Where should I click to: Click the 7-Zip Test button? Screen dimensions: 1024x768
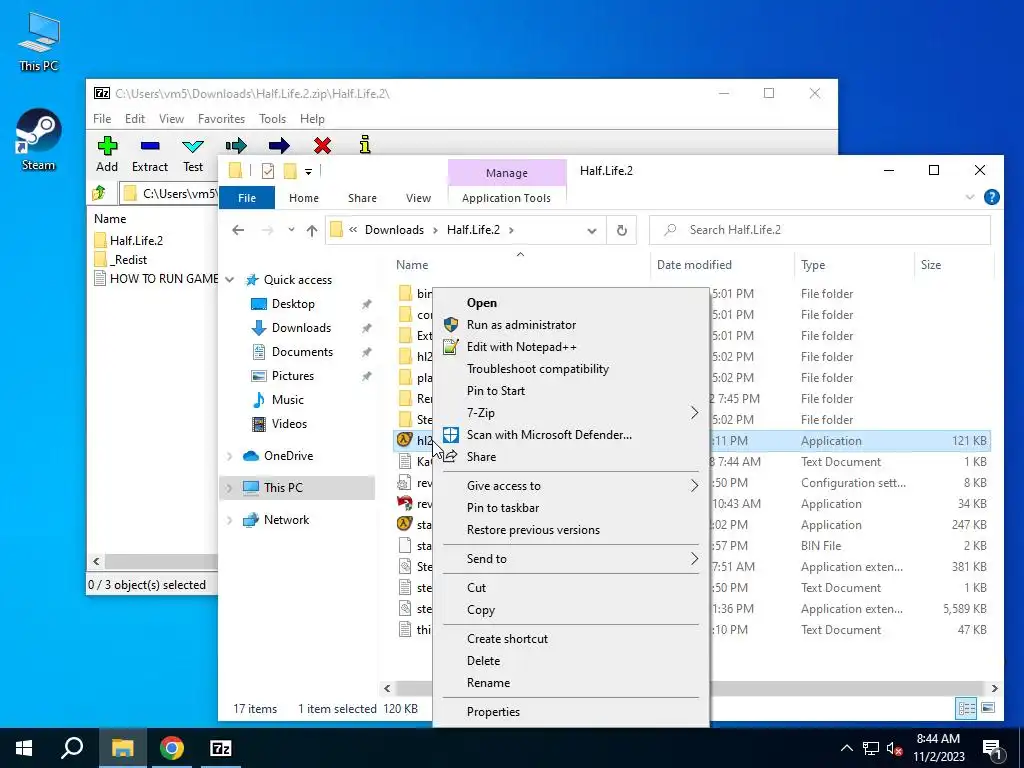click(193, 155)
